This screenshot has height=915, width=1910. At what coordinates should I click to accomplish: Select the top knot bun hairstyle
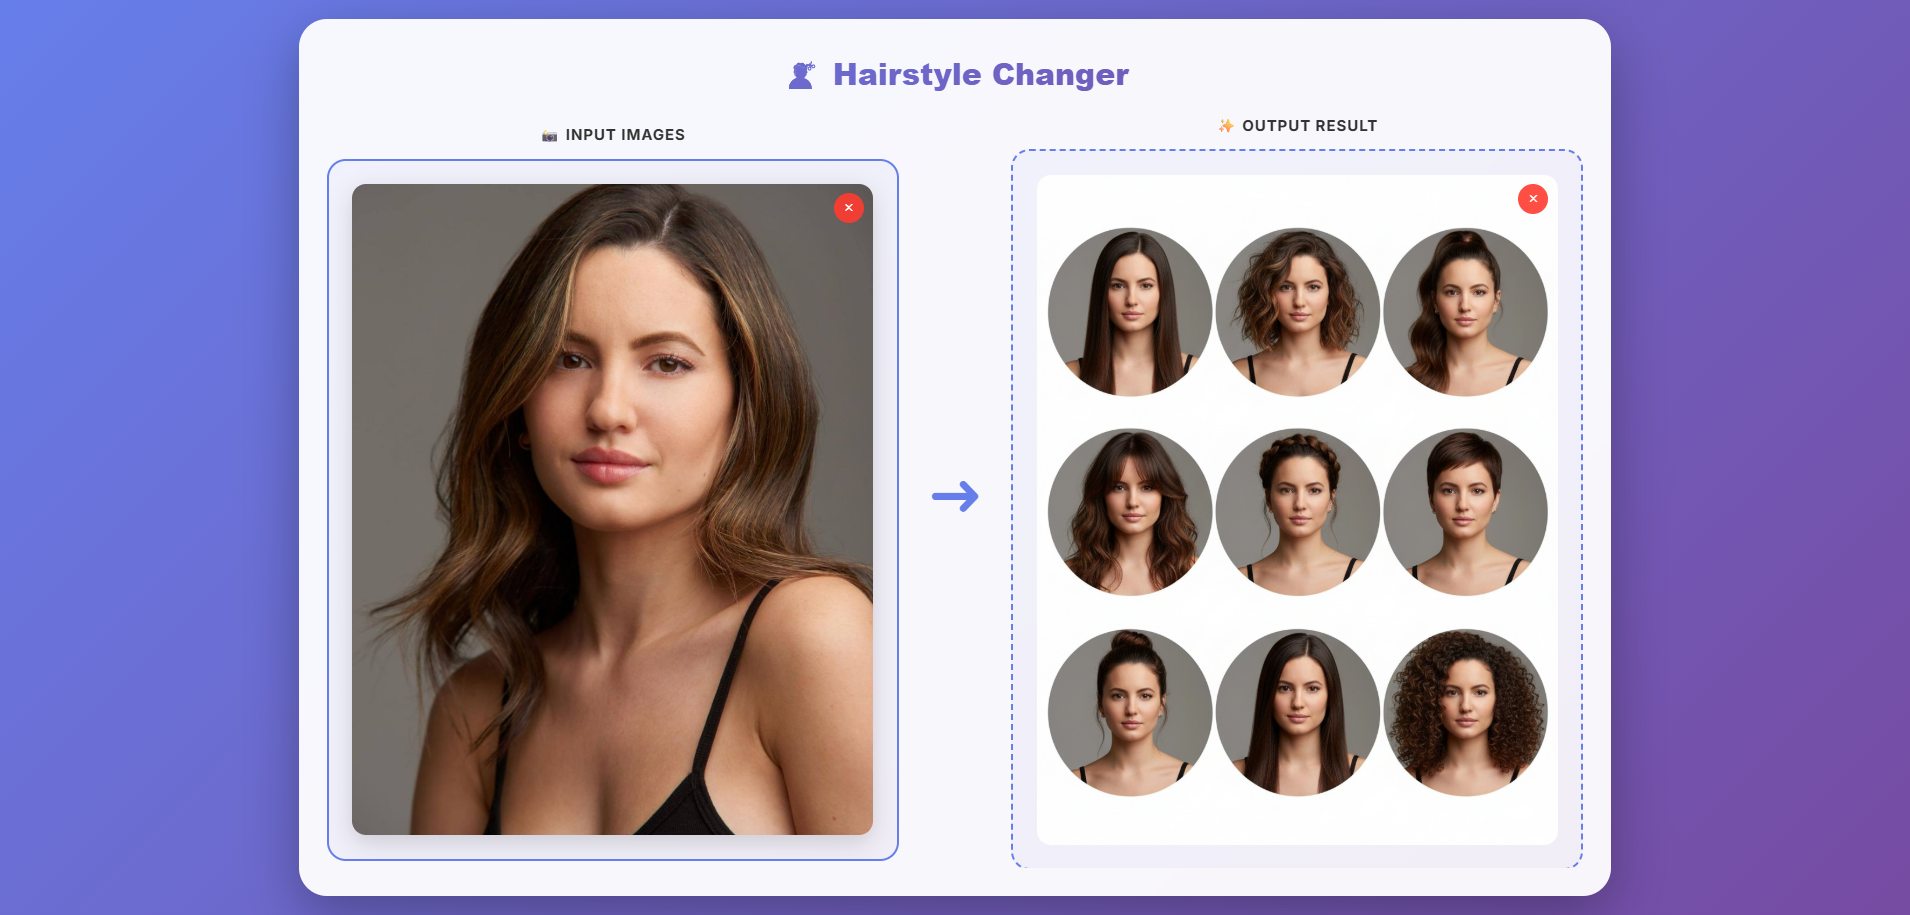1130,712
